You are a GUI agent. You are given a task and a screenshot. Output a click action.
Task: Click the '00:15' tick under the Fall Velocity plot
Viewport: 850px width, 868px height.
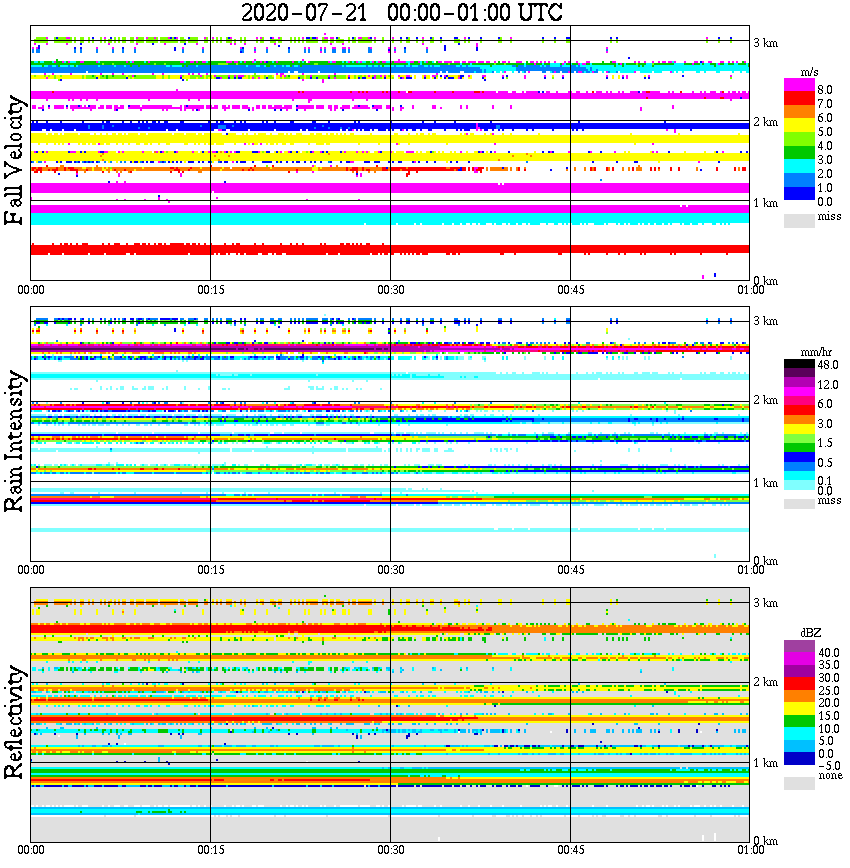point(211,290)
